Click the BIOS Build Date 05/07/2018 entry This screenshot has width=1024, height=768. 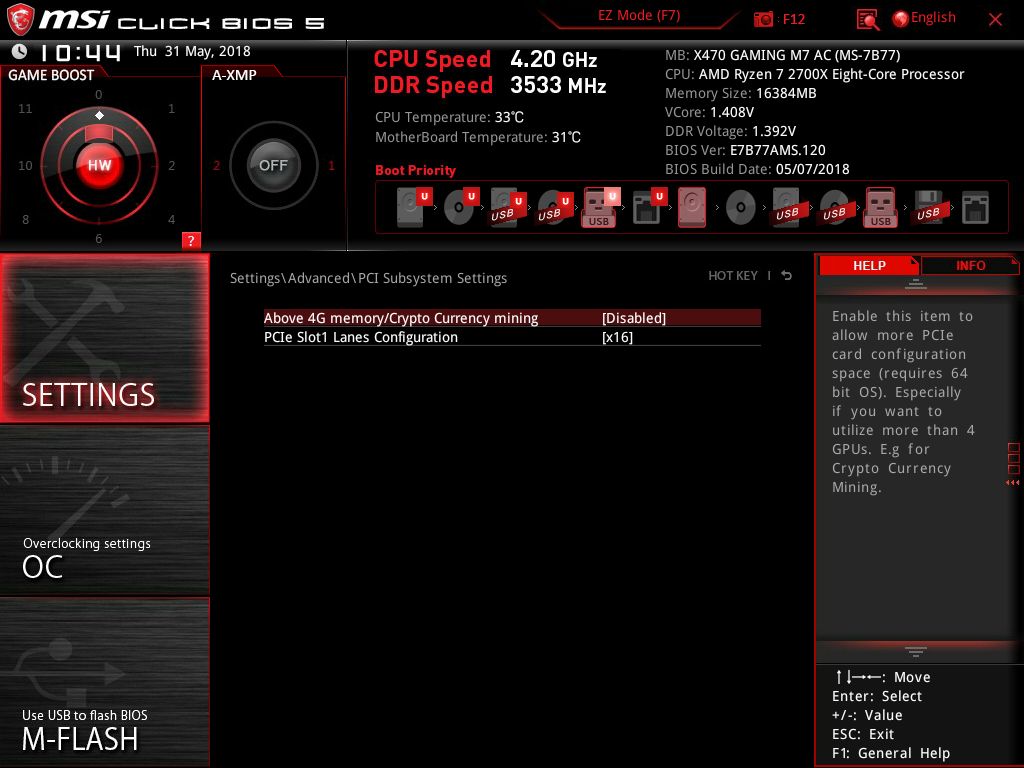(757, 169)
